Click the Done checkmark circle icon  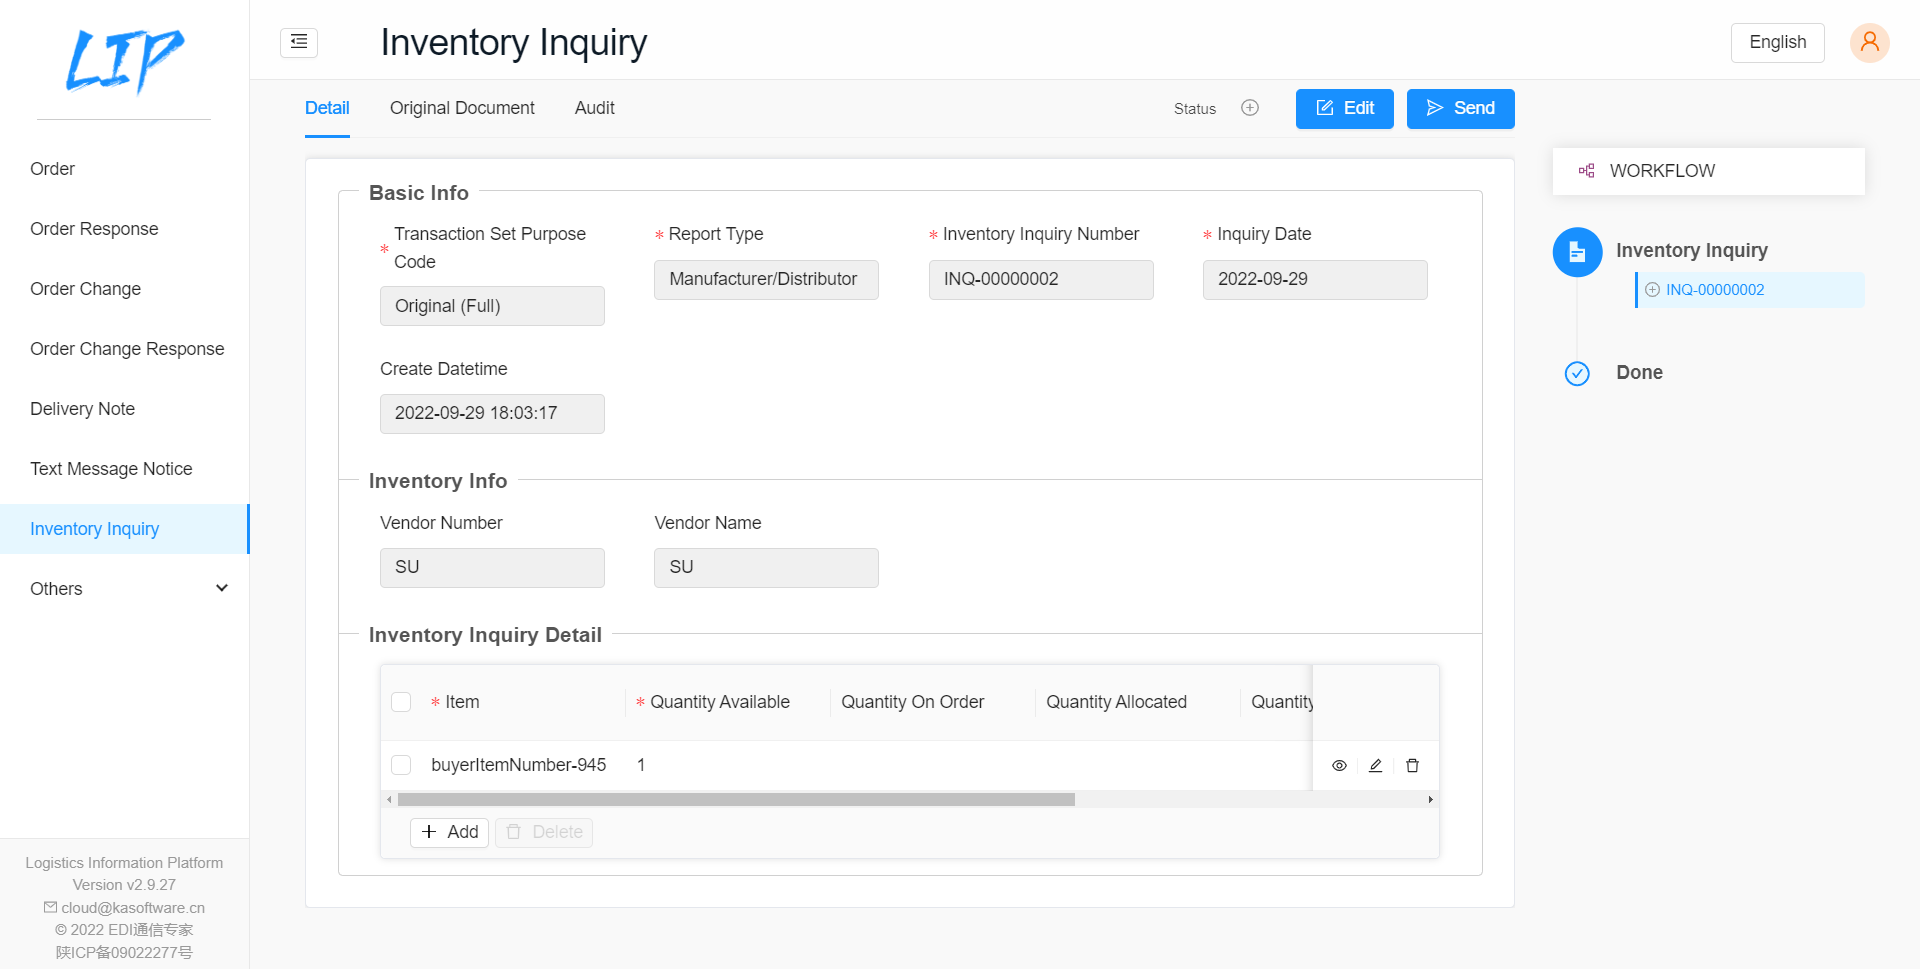pyautogui.click(x=1576, y=373)
